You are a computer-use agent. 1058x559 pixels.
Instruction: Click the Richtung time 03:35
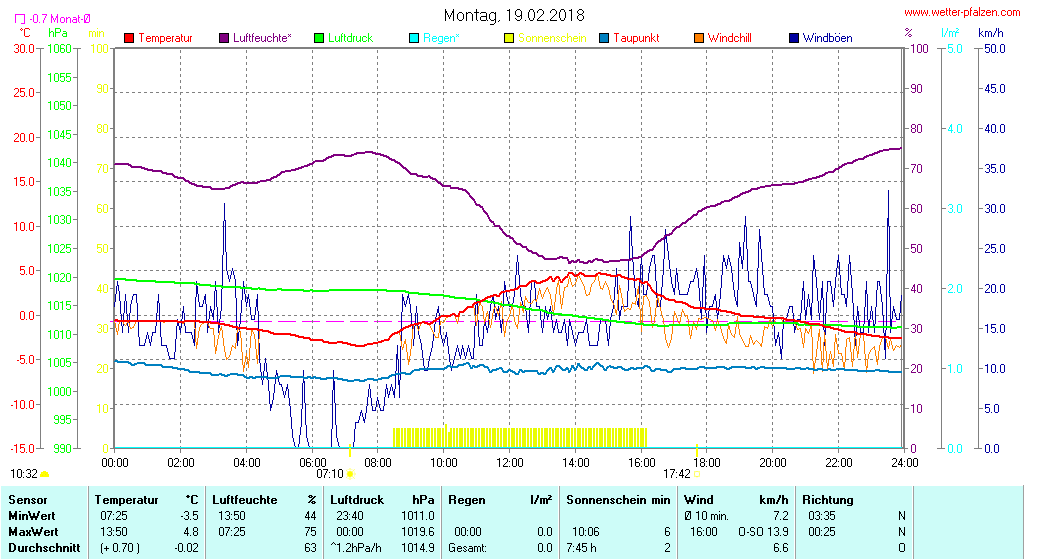[x=822, y=516]
